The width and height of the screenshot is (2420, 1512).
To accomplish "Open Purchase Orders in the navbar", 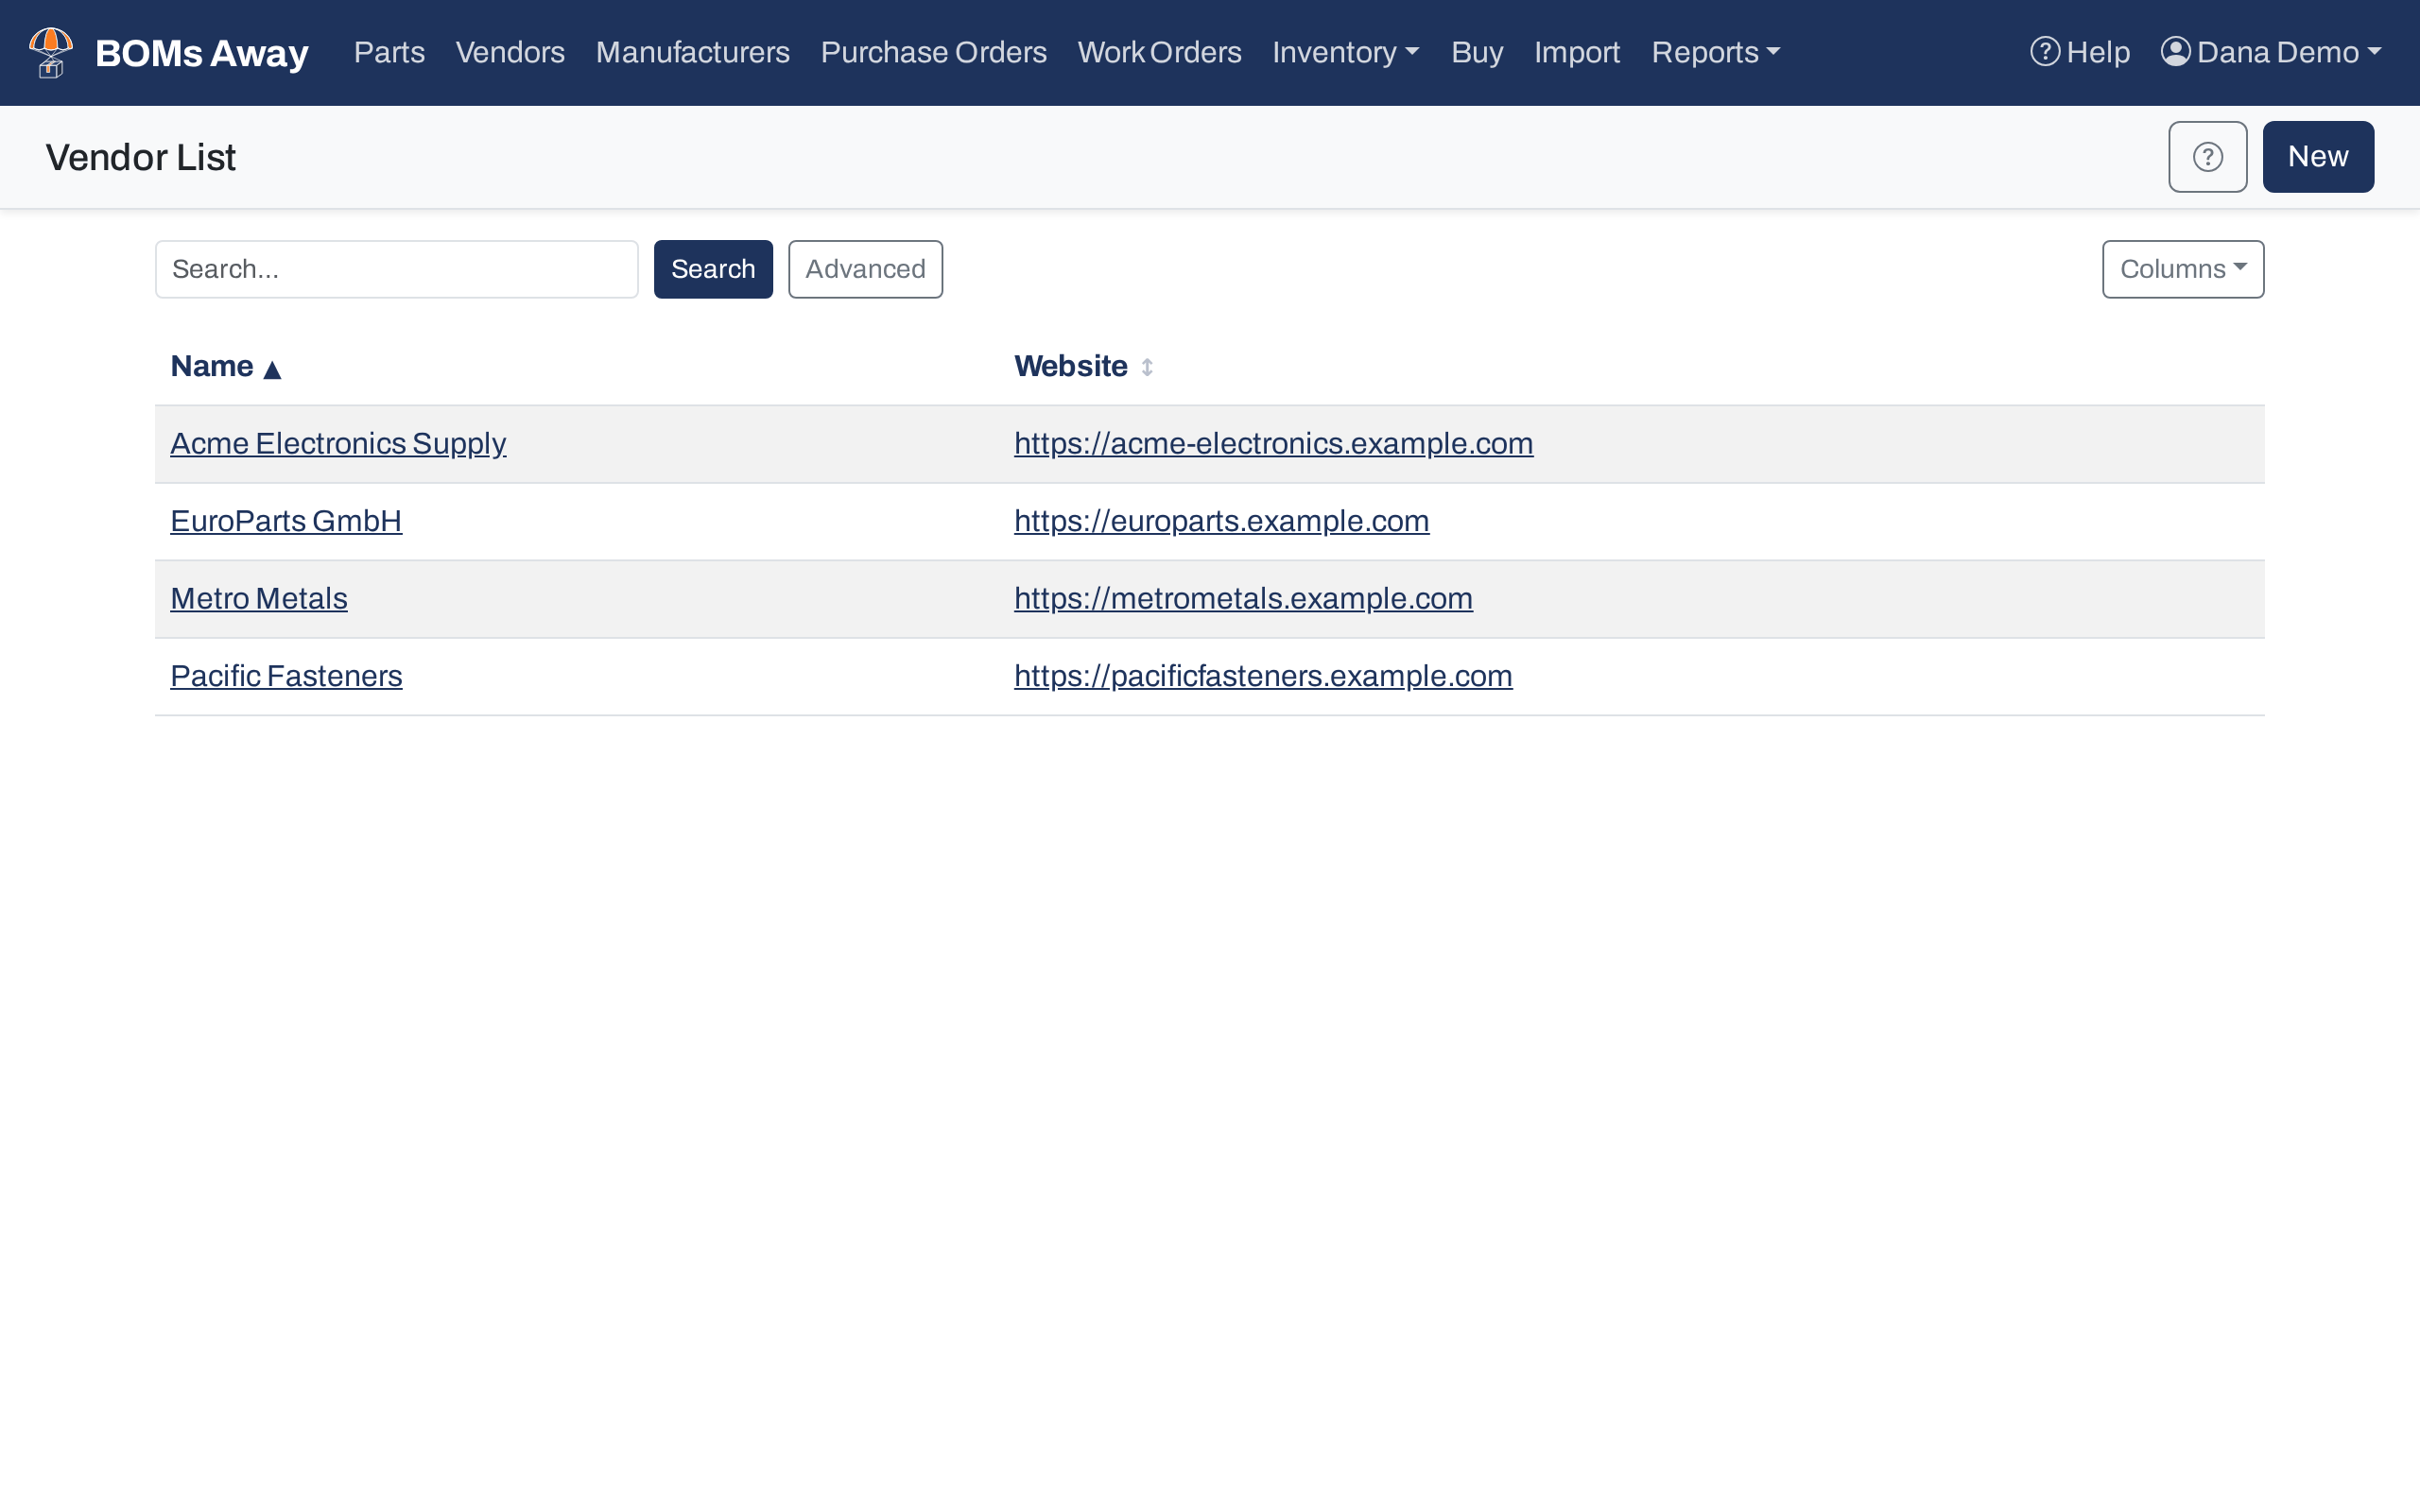I will click(933, 52).
